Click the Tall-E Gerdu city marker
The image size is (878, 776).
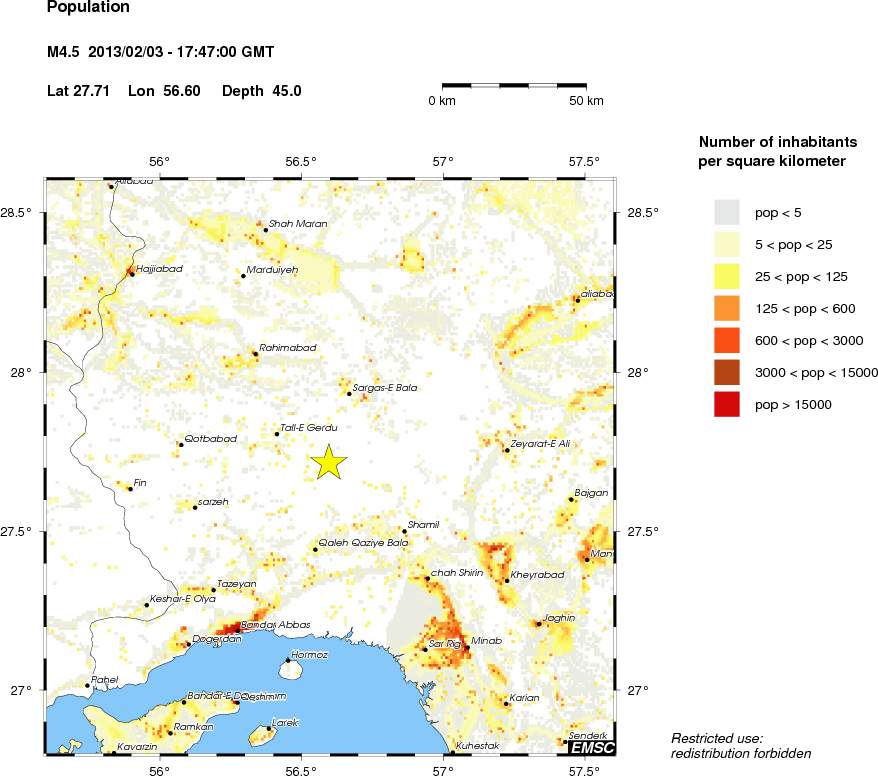[277, 434]
